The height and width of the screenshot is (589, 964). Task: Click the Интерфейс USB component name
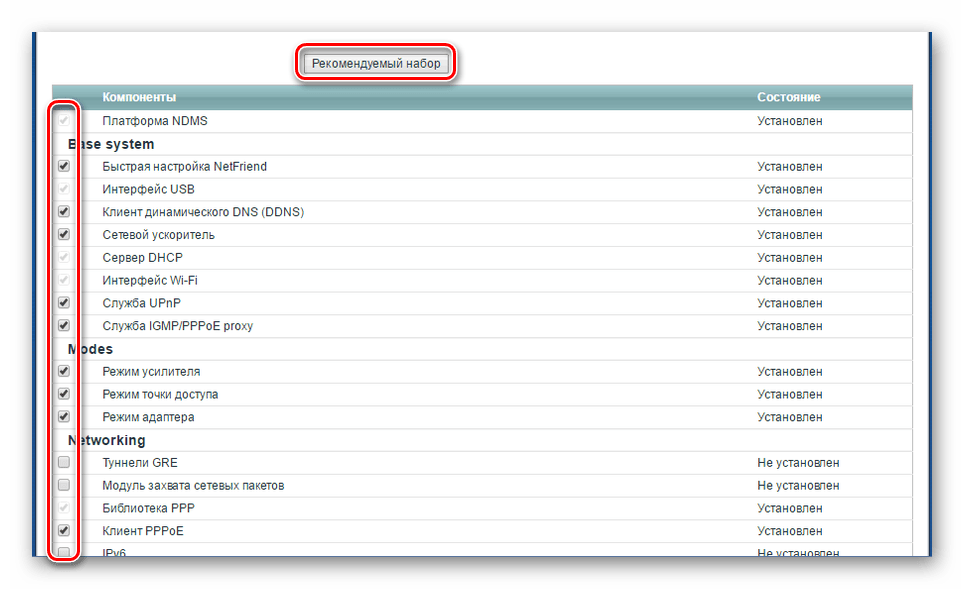pos(148,189)
